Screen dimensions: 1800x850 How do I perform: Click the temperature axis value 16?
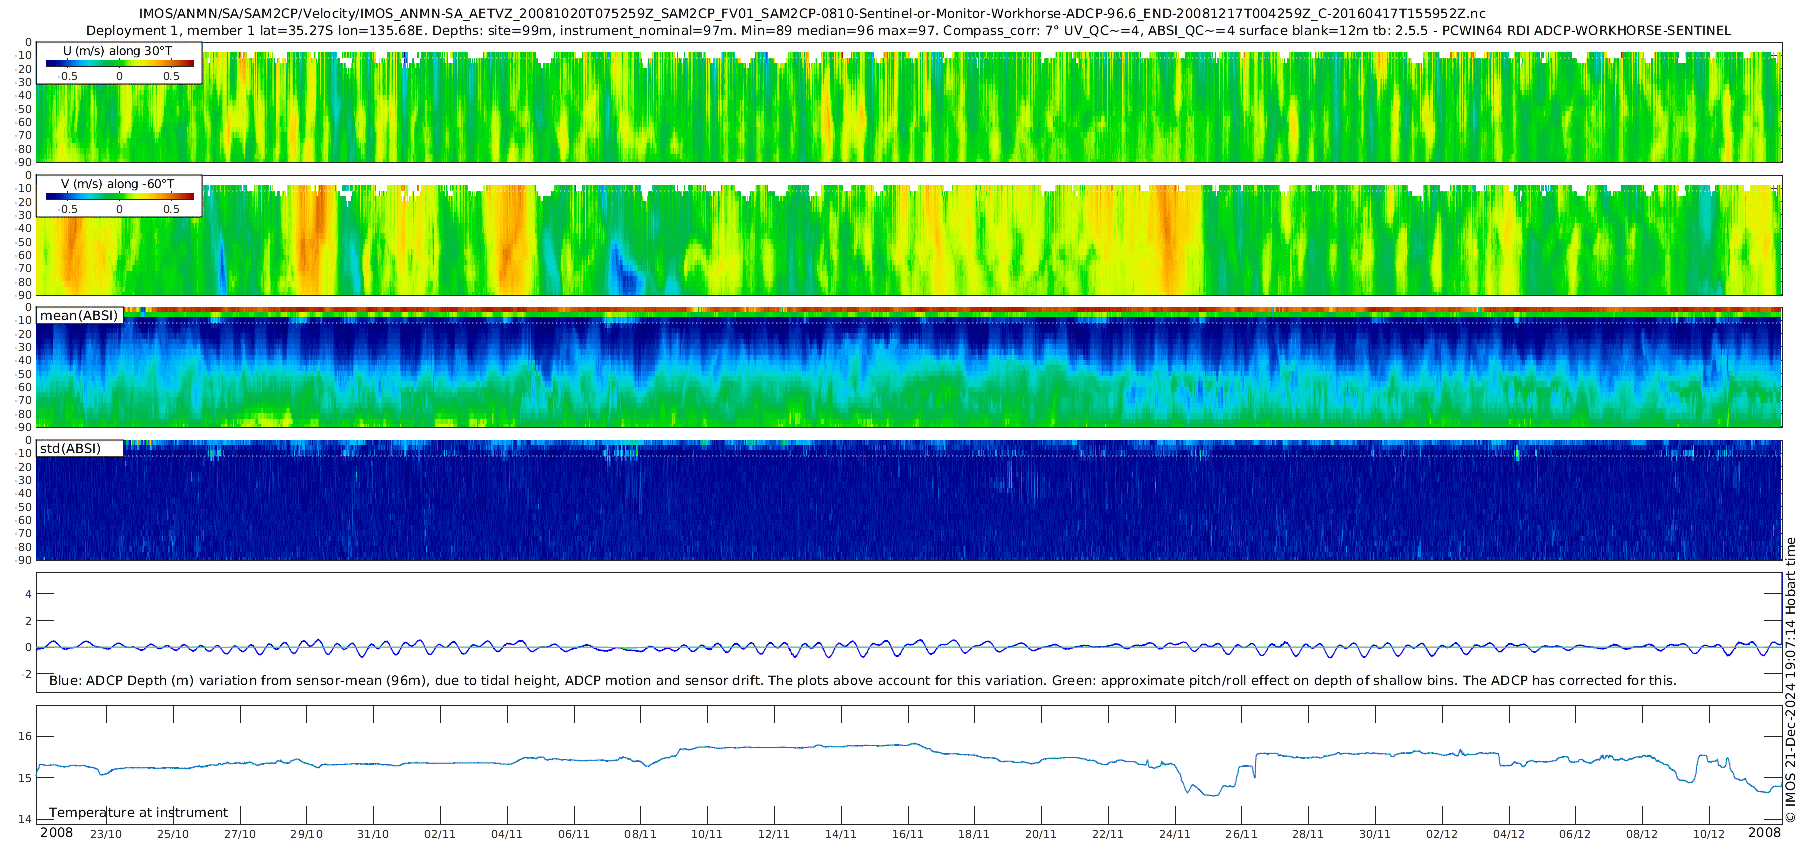[25, 736]
